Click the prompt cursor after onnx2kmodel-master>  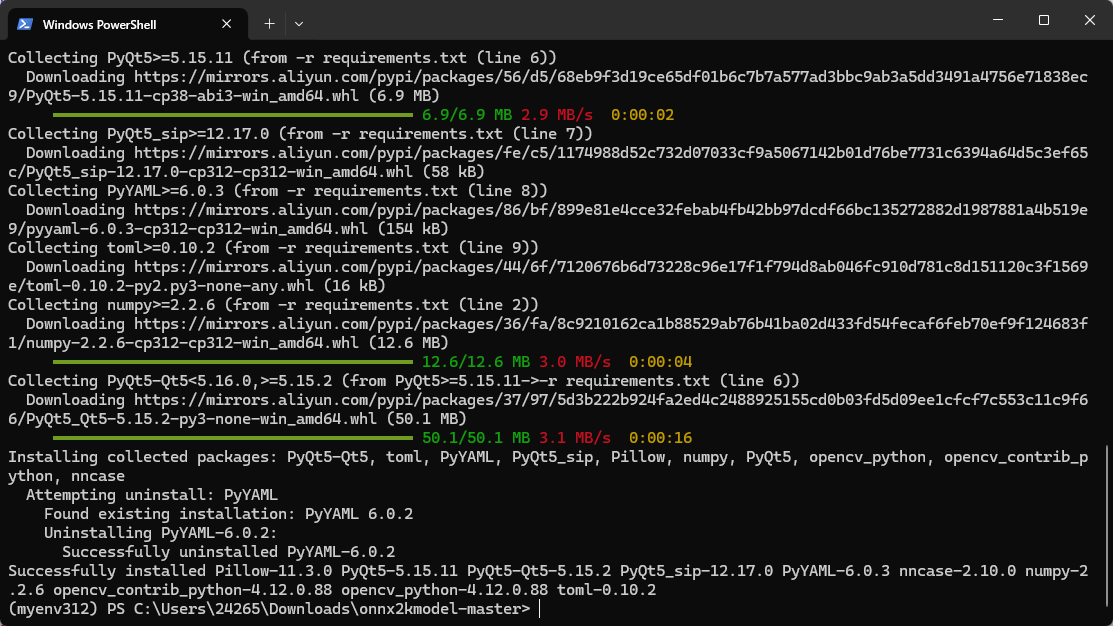pyautogui.click(x=539, y=609)
